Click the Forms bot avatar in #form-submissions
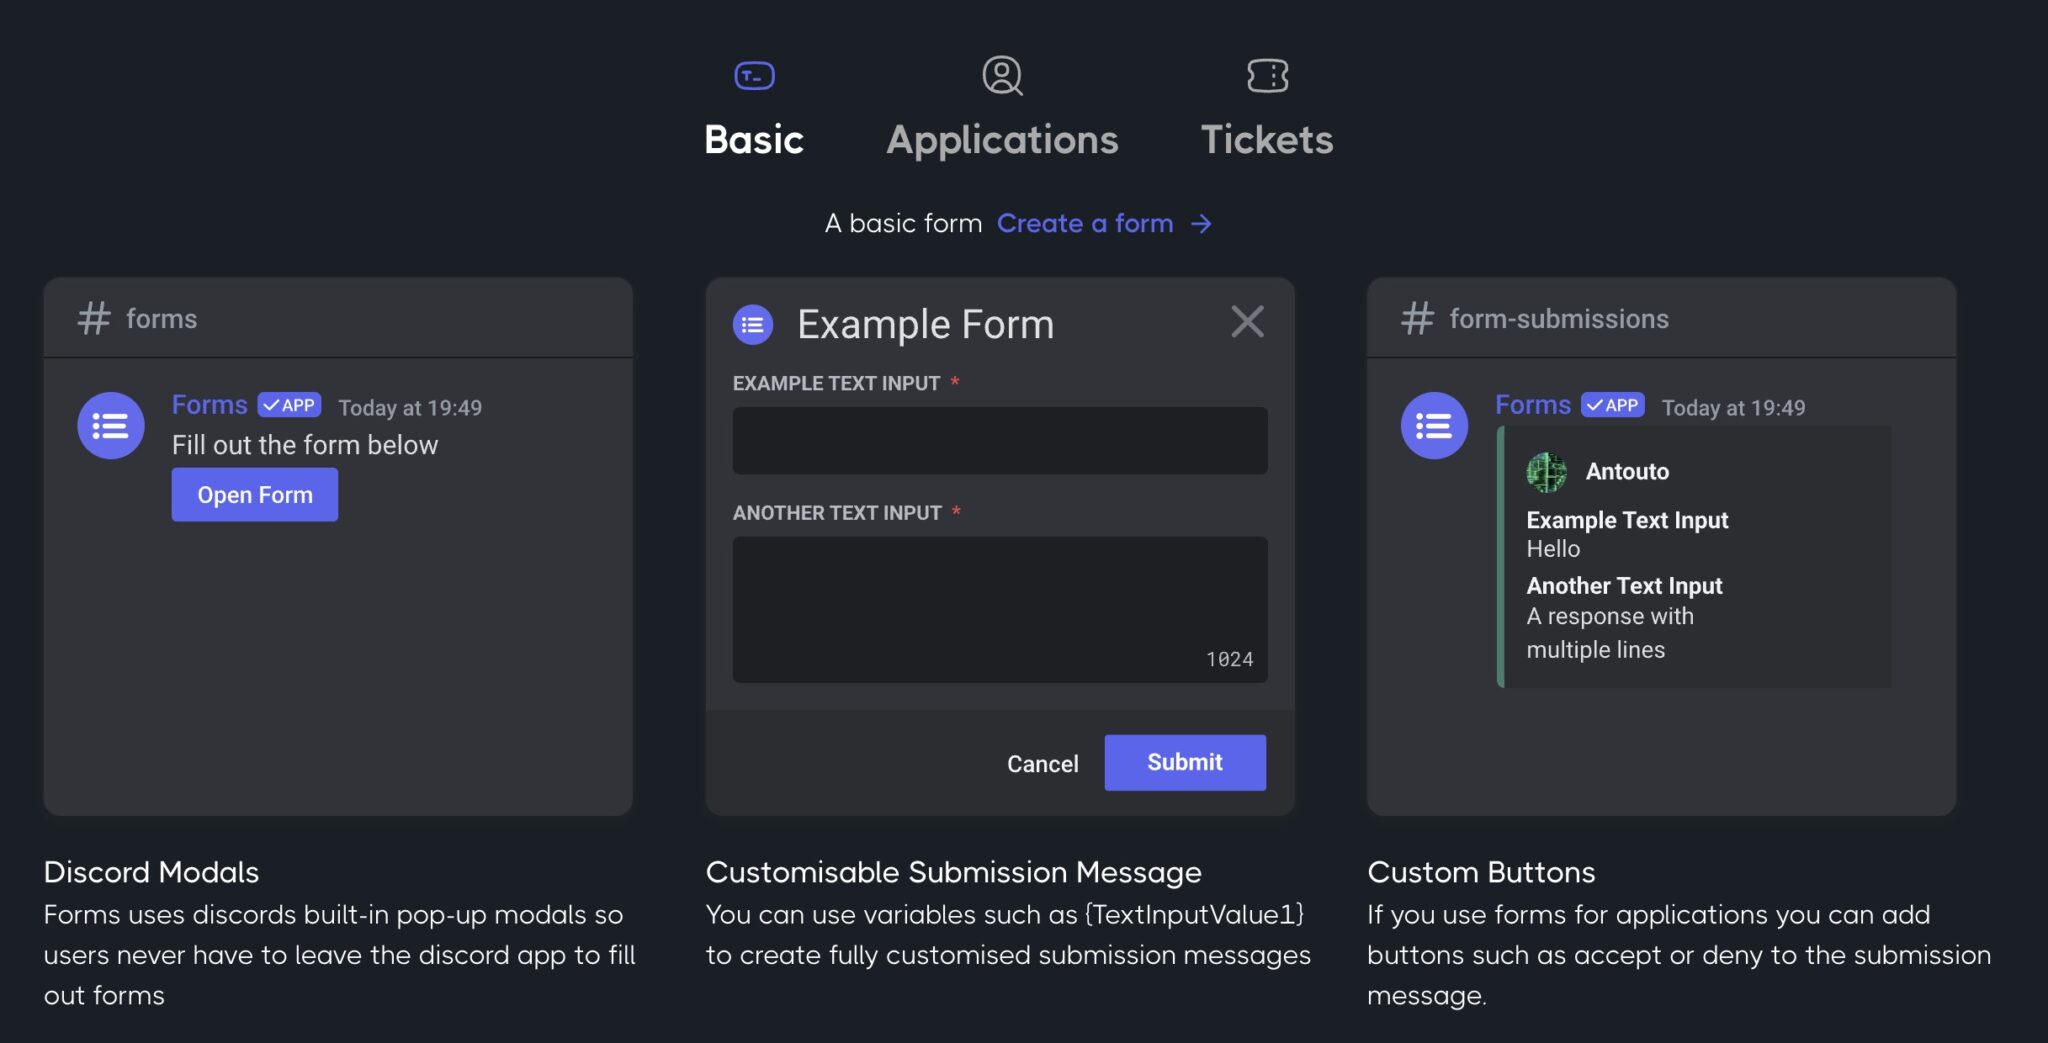 [1434, 425]
